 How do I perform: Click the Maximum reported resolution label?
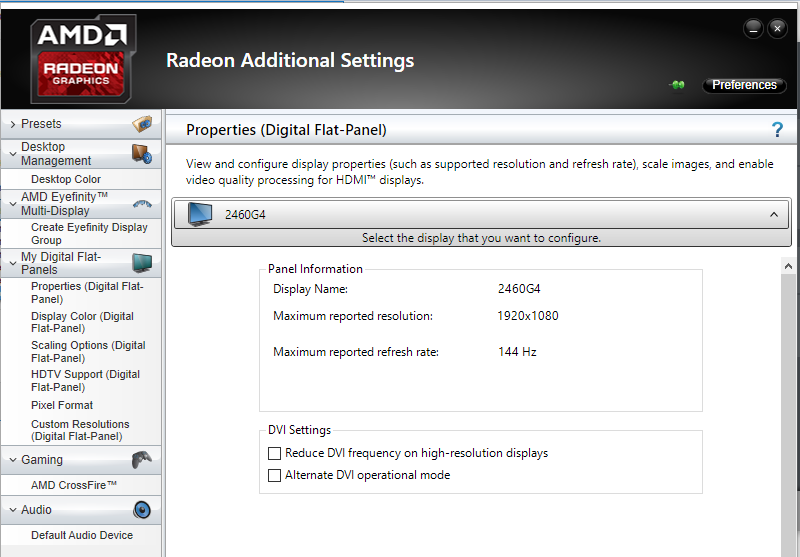353,316
